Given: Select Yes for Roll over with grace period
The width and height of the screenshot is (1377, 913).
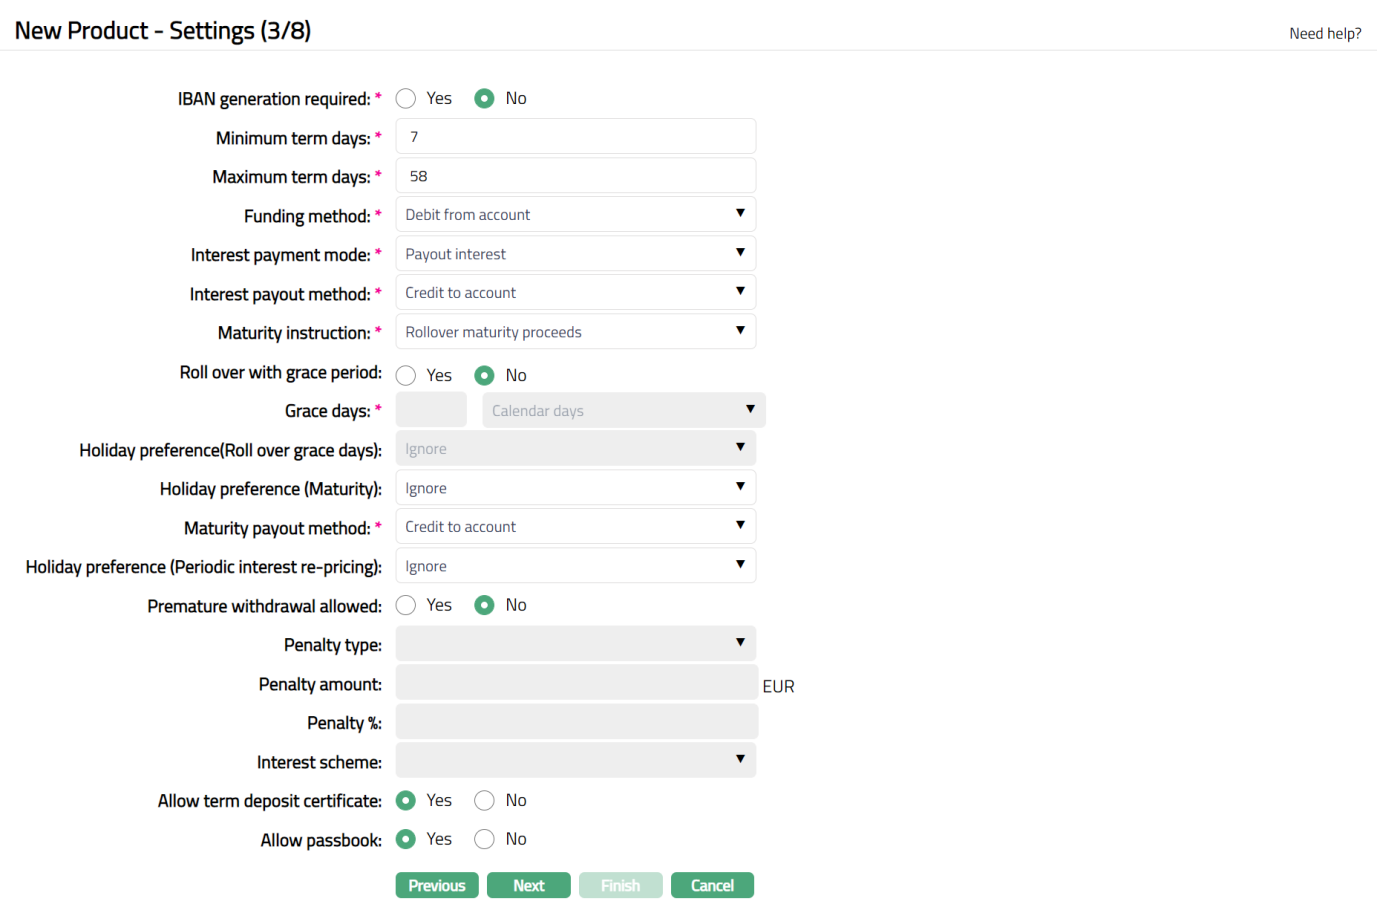Looking at the screenshot, I should (x=406, y=376).
